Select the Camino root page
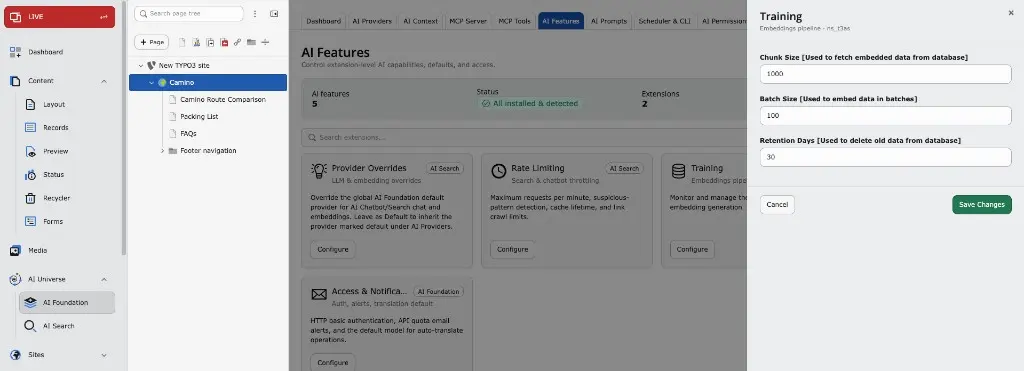This screenshot has height=371, width=1024. coord(208,83)
